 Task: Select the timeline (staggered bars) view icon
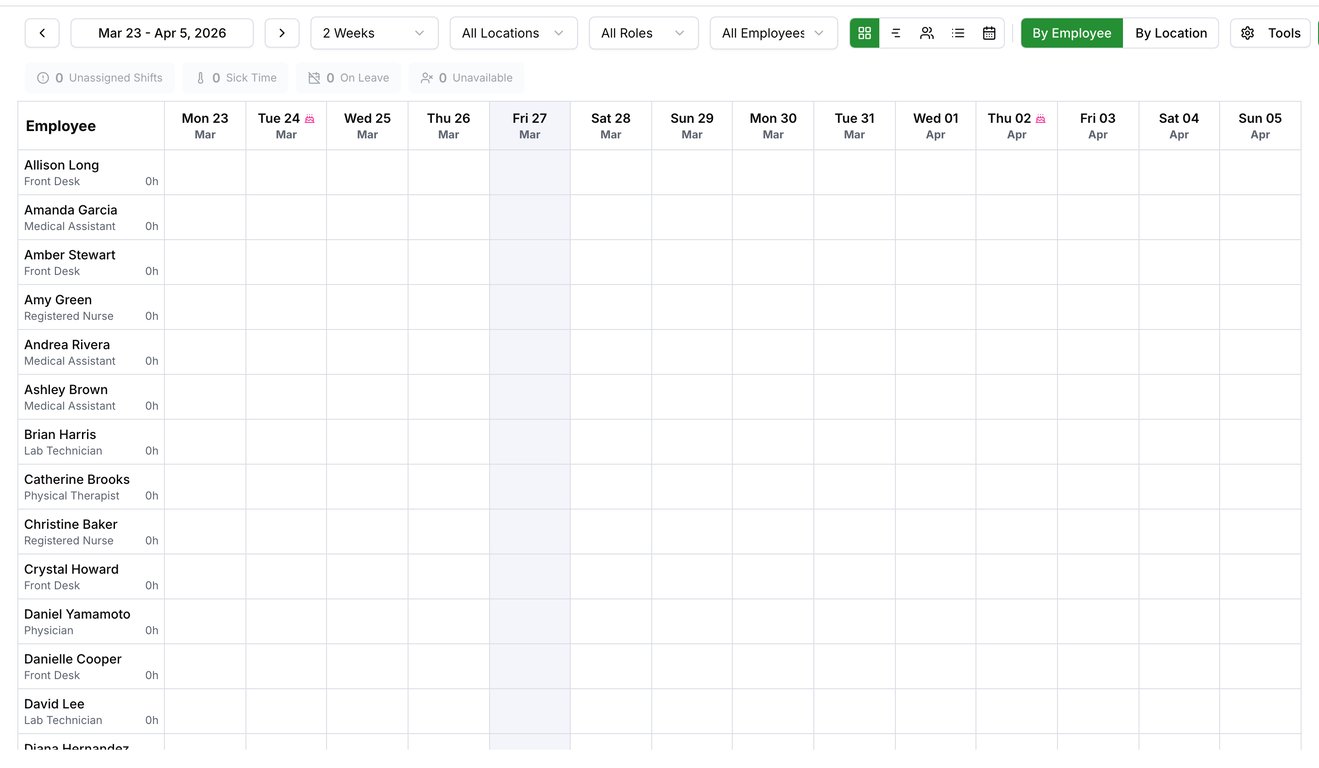[896, 33]
